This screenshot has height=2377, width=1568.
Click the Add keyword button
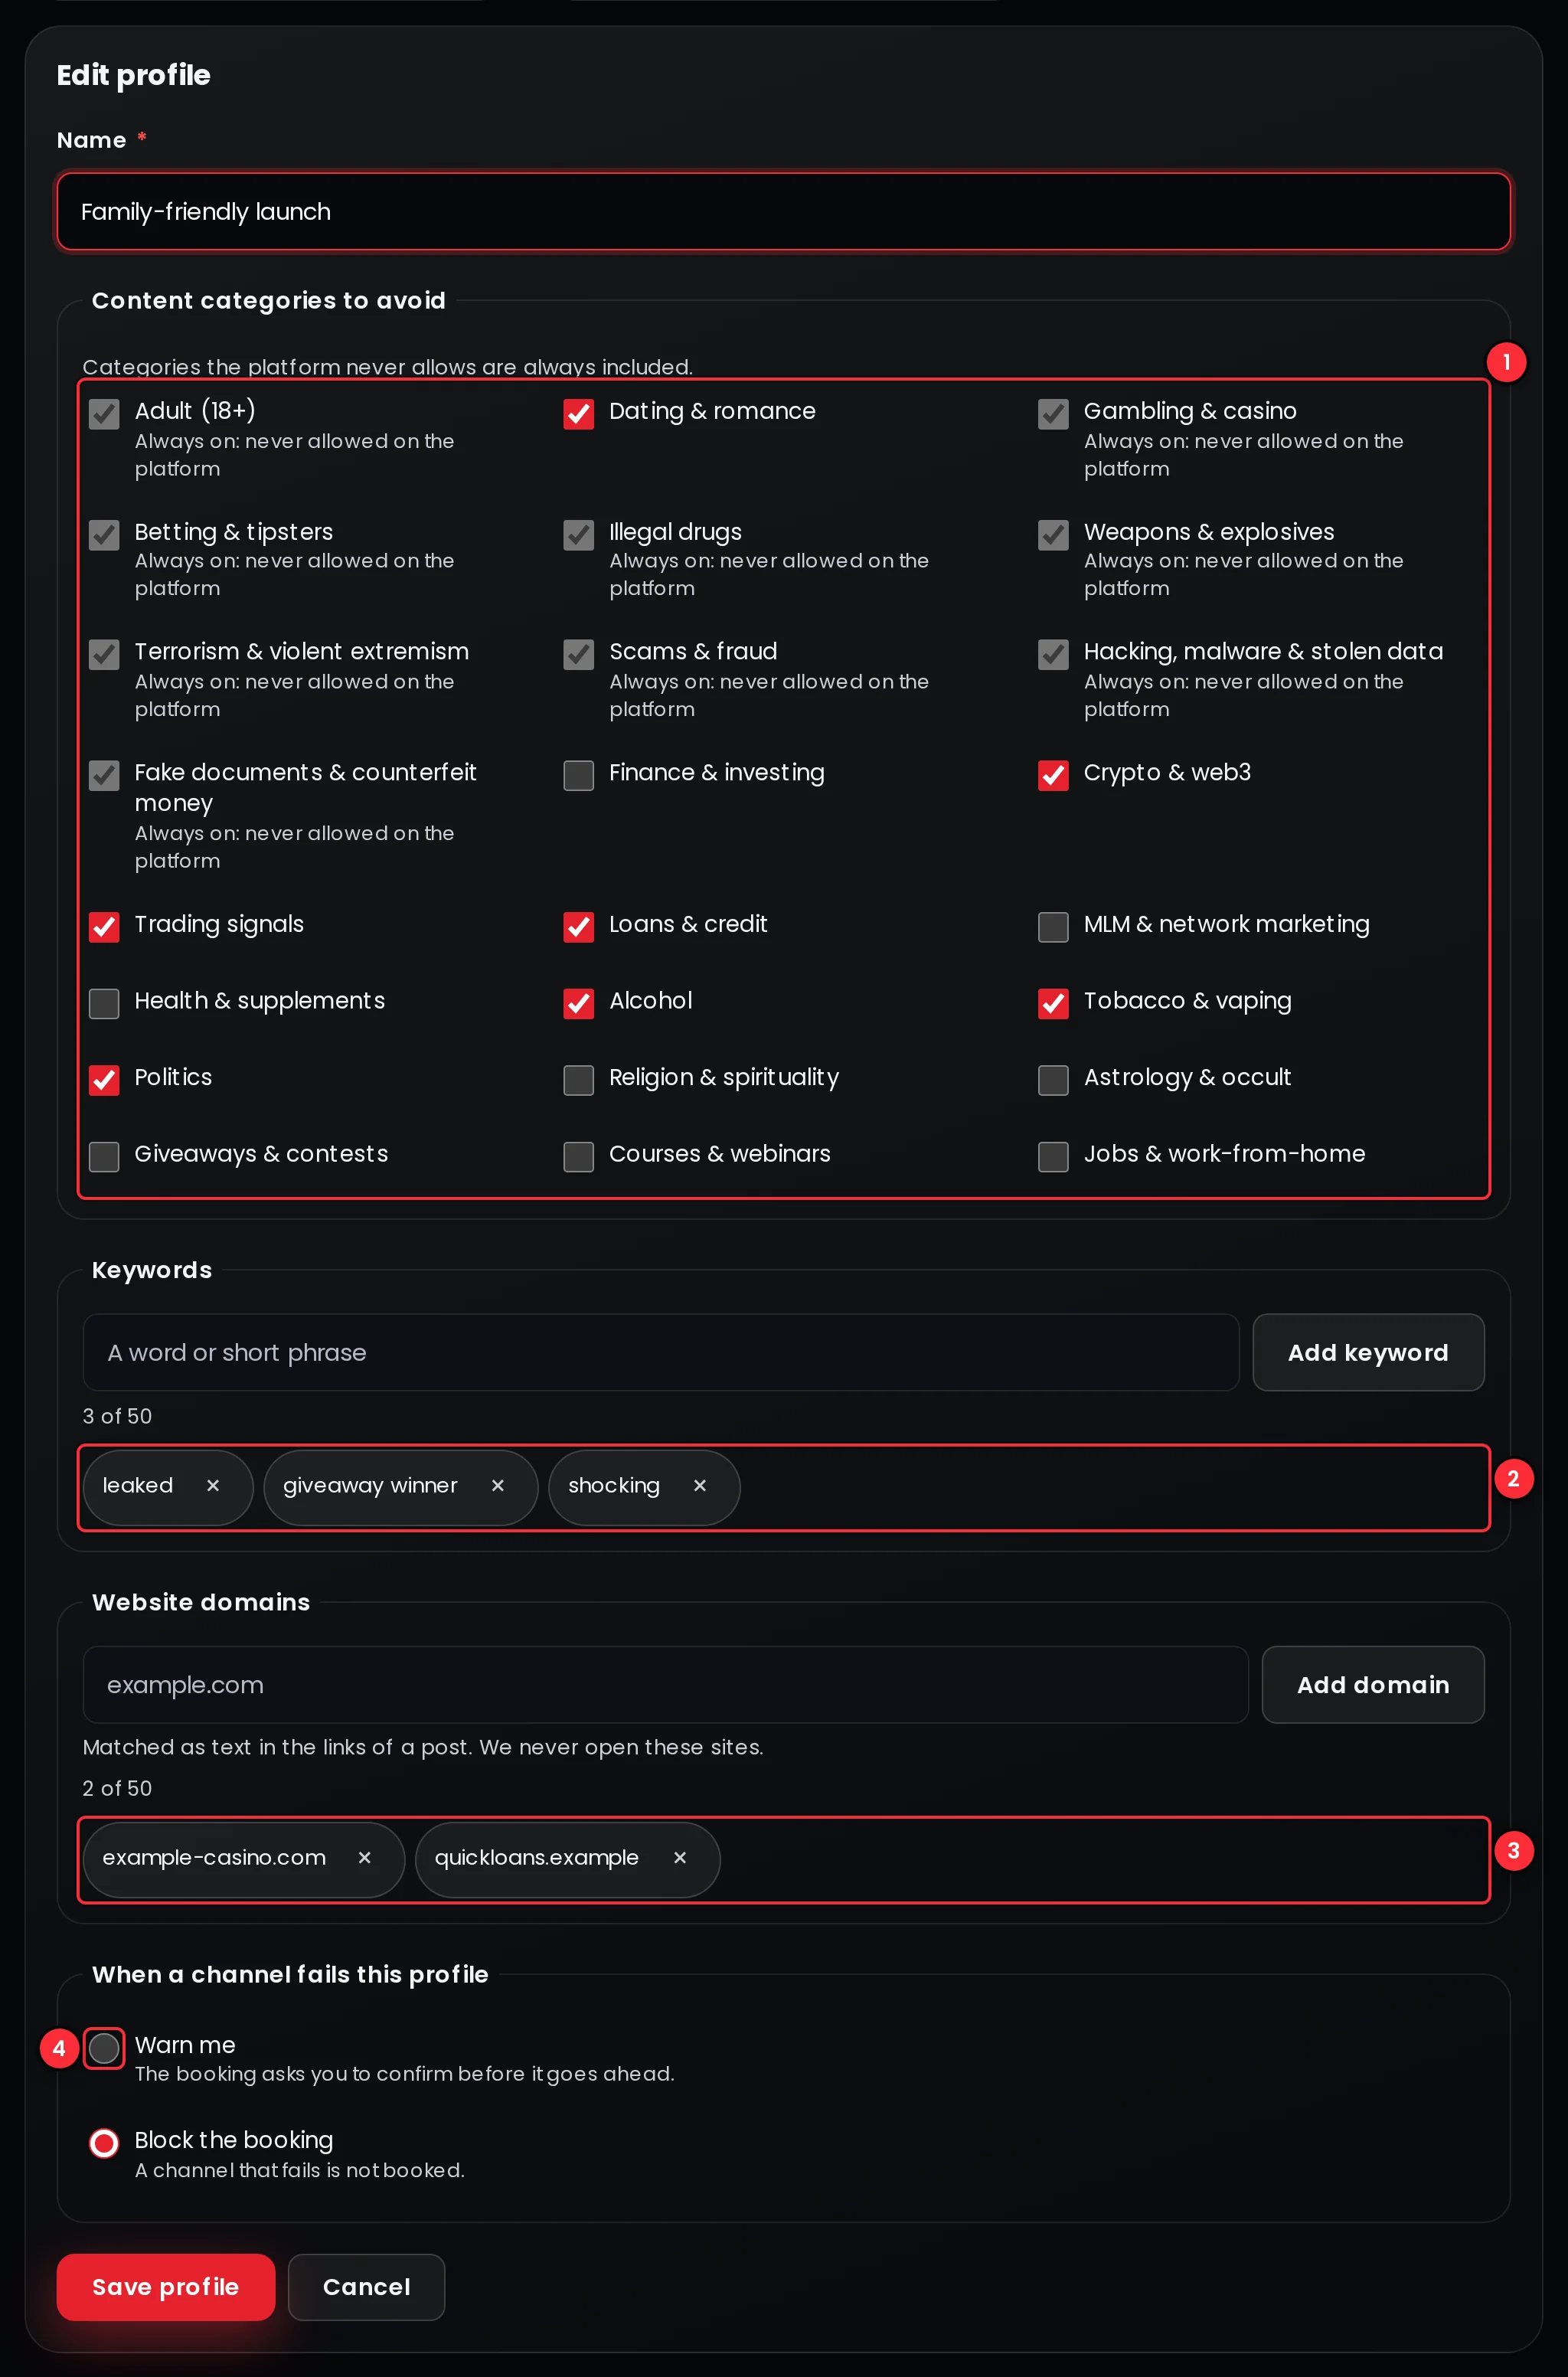tap(1368, 1352)
